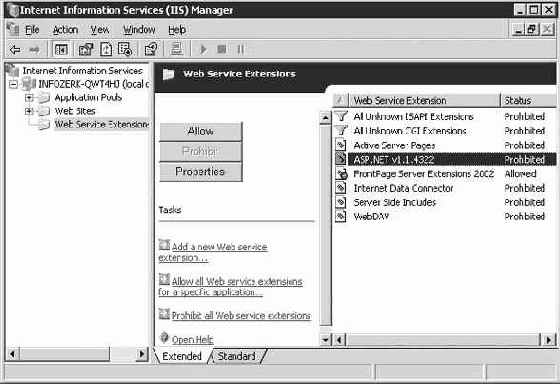Click the Web Sites folder icon
This screenshot has width=560, height=384.
[x=44, y=111]
